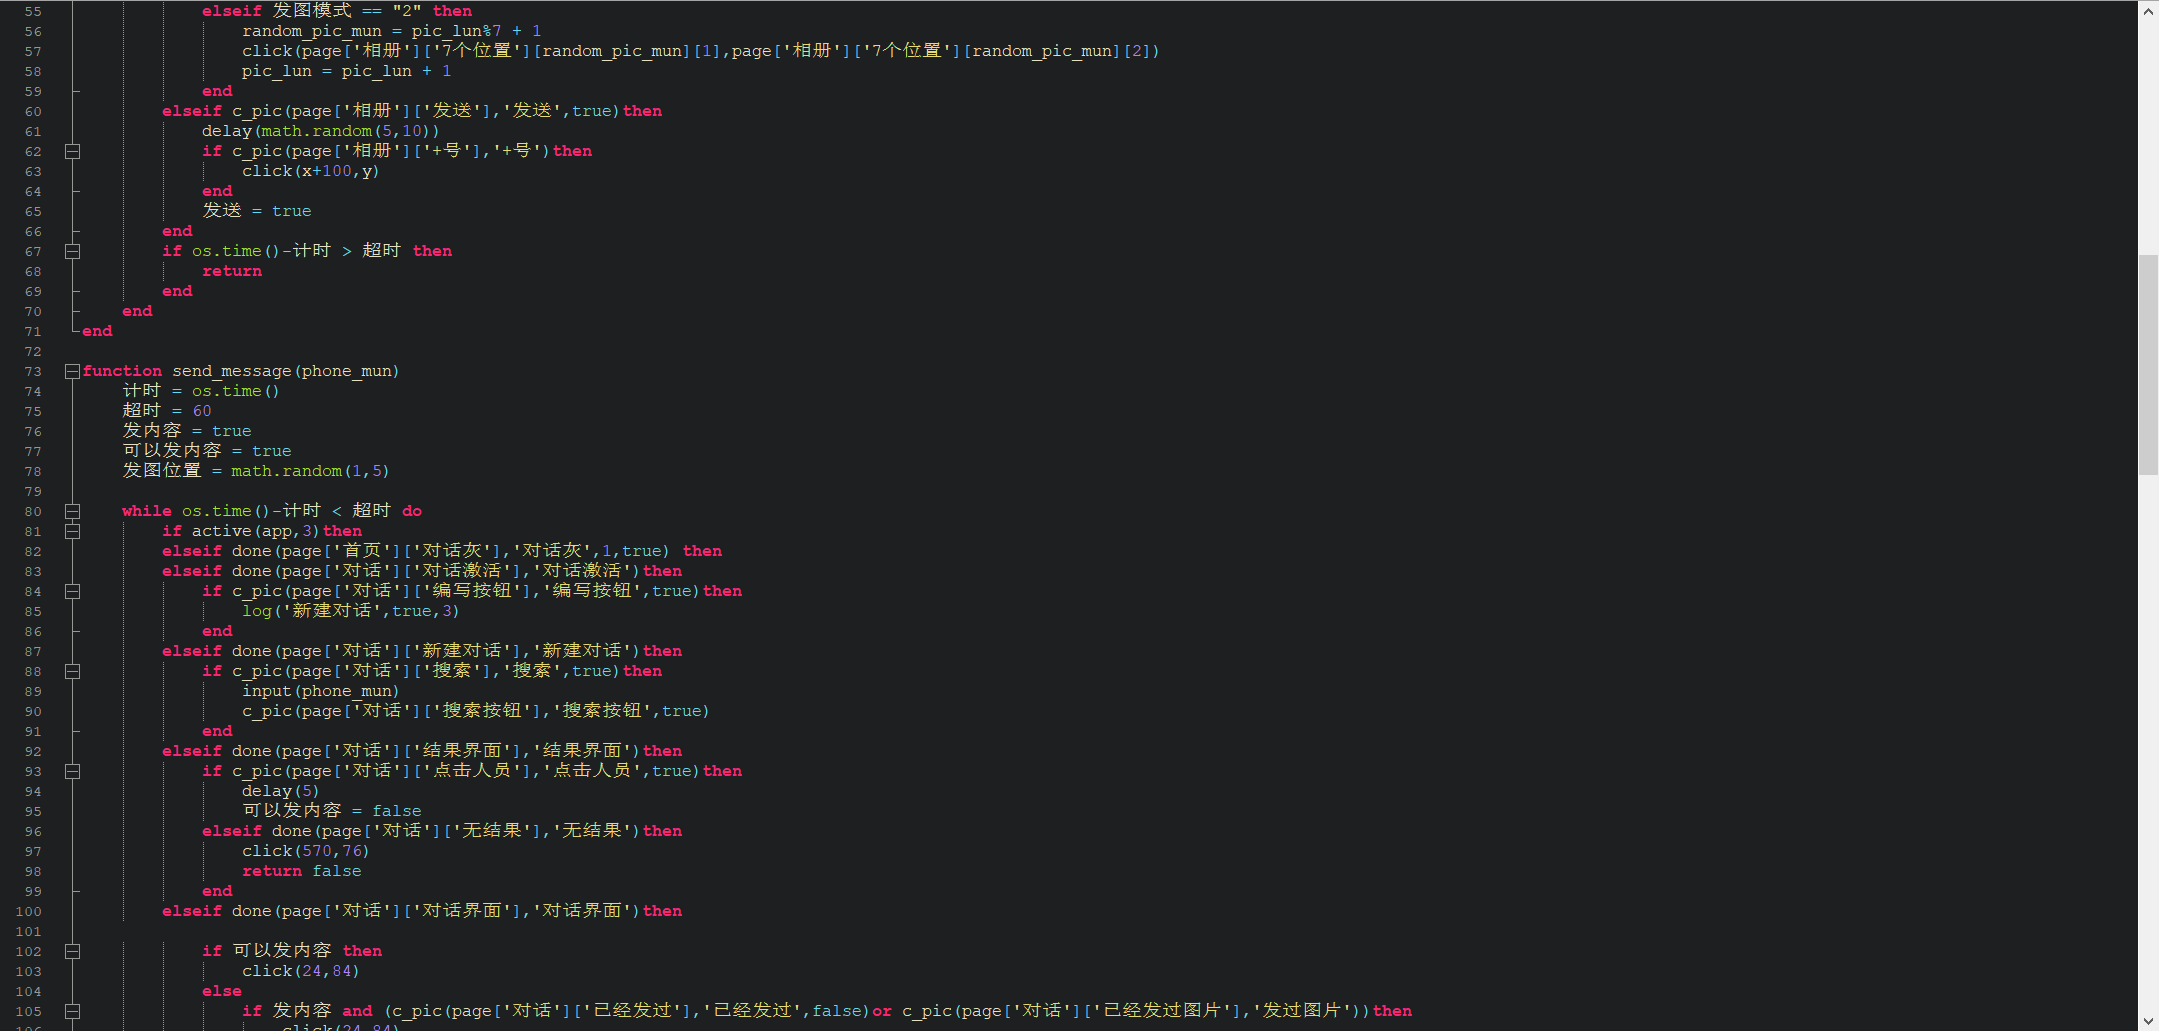The height and width of the screenshot is (1031, 2159).
Task: Collapse function send_message fold at line 73
Action: [x=72, y=371]
